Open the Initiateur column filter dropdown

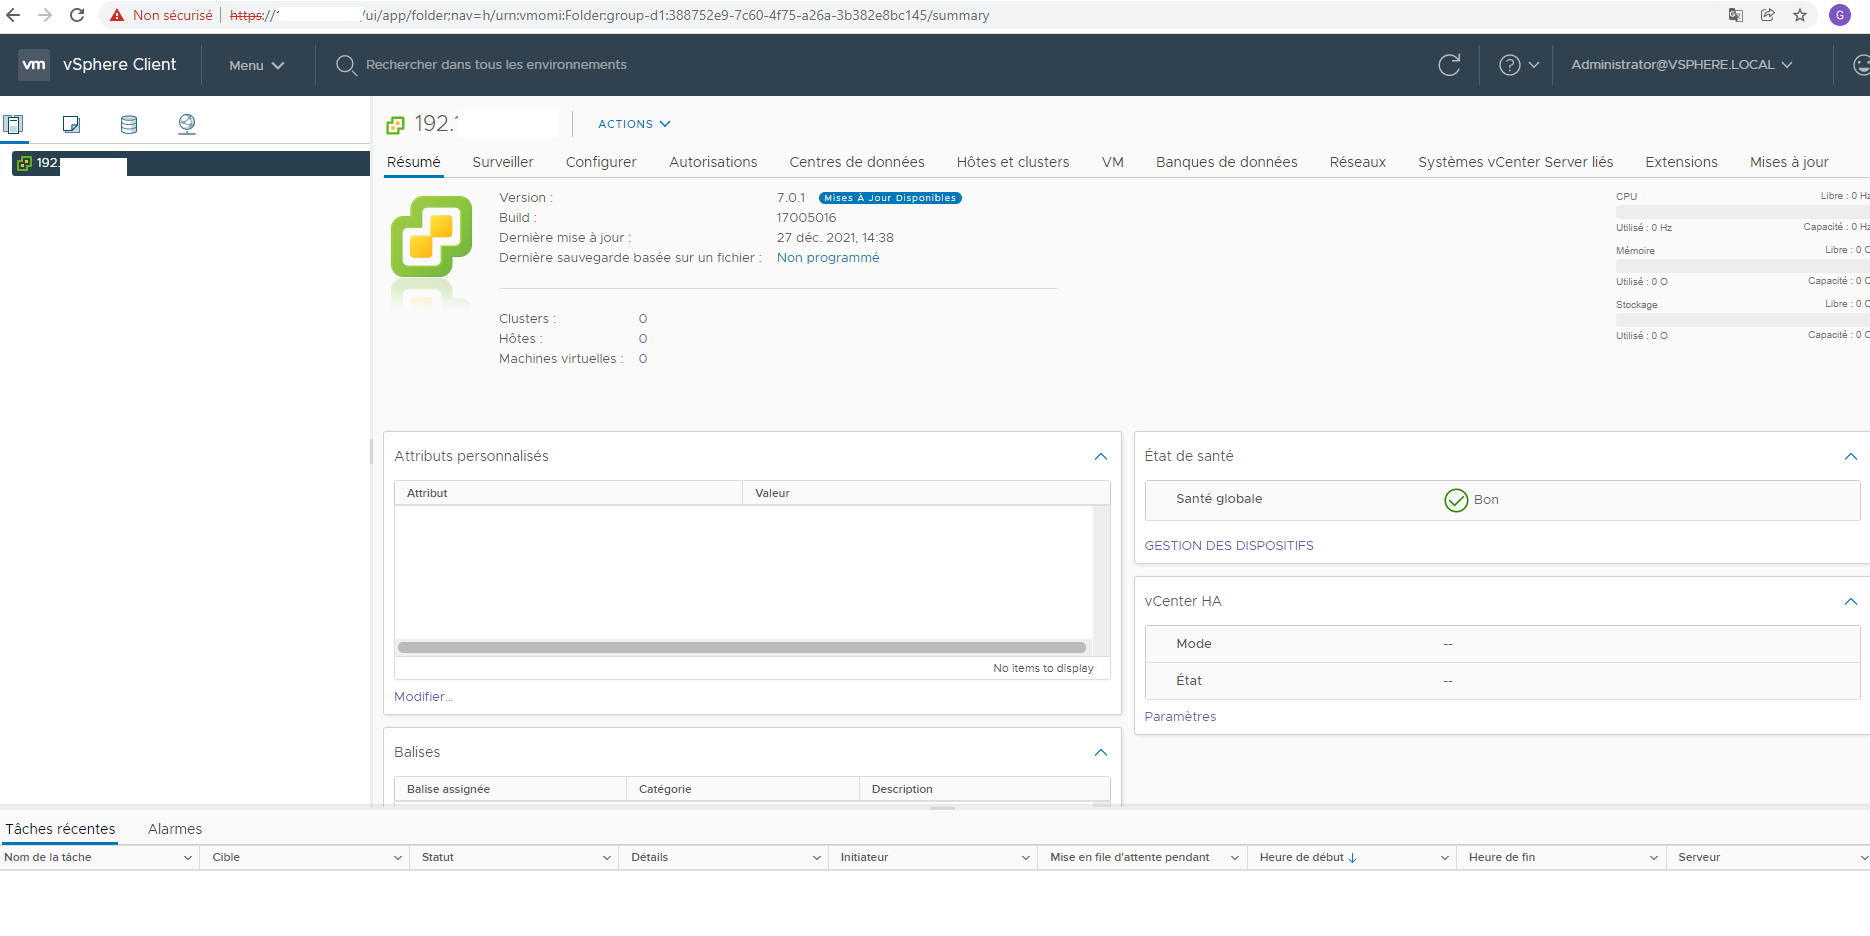[1026, 858]
